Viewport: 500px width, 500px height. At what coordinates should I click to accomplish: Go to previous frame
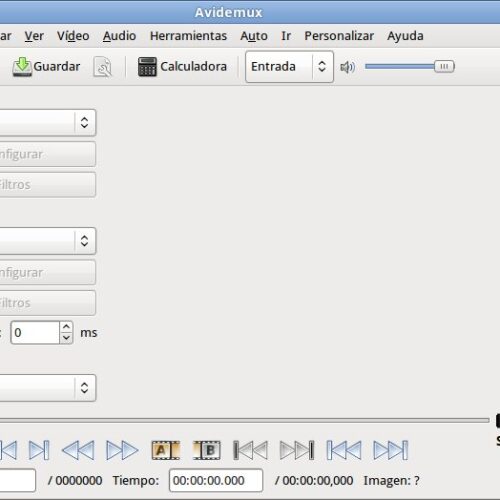(x=8, y=450)
